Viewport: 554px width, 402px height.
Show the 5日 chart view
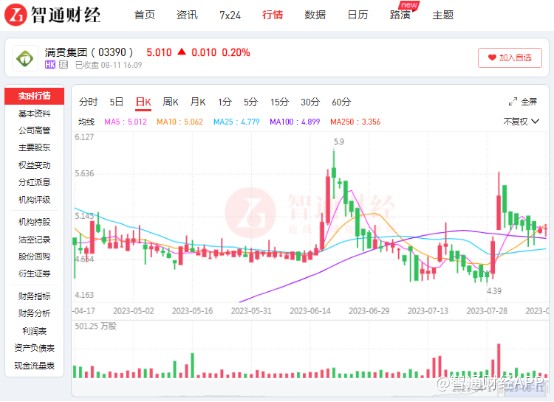(x=116, y=102)
